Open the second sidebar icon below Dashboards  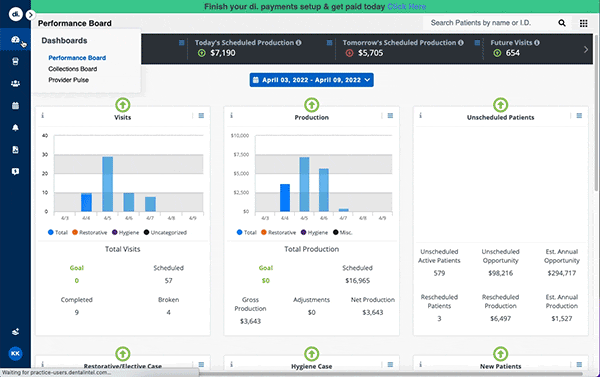(x=15, y=61)
